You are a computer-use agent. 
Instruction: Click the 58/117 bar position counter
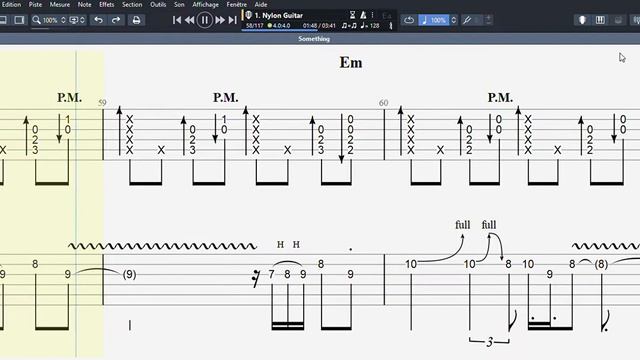(x=255, y=26)
